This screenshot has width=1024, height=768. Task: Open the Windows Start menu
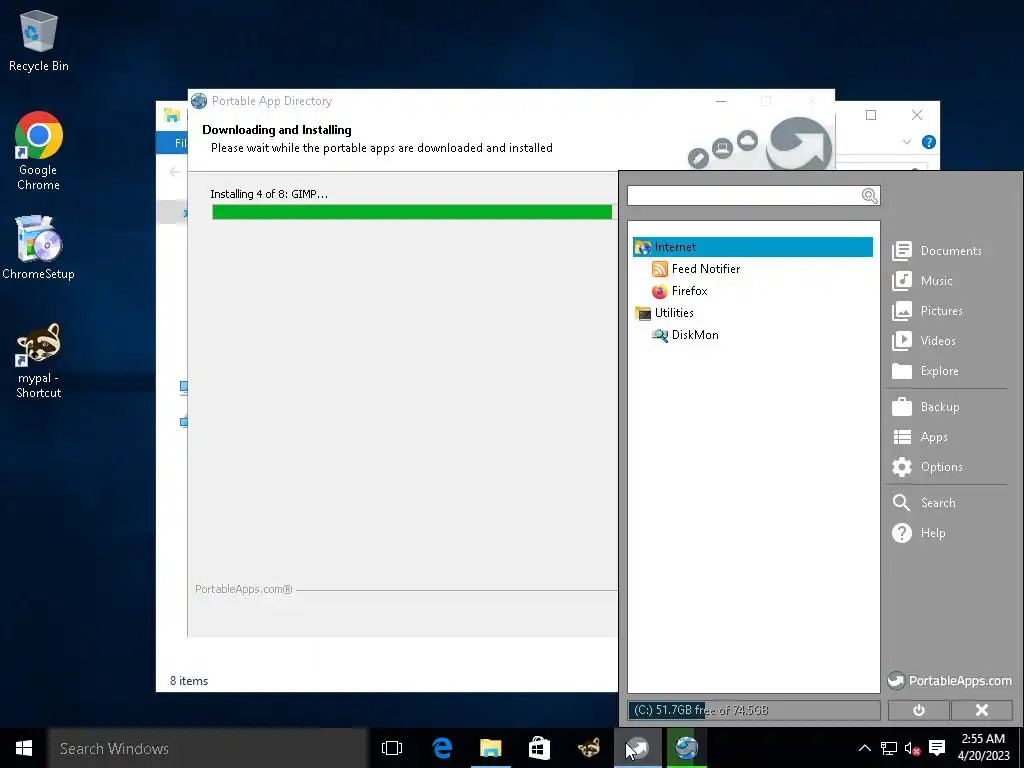point(24,748)
